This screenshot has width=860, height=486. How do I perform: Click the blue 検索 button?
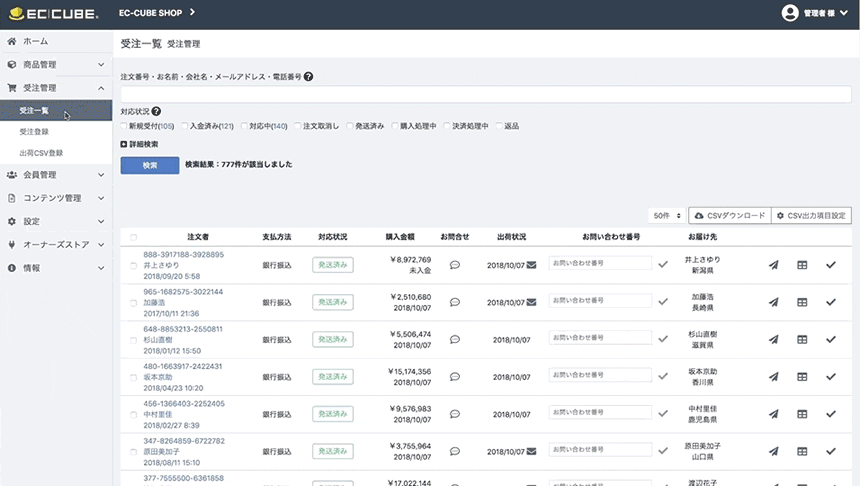[x=150, y=165]
